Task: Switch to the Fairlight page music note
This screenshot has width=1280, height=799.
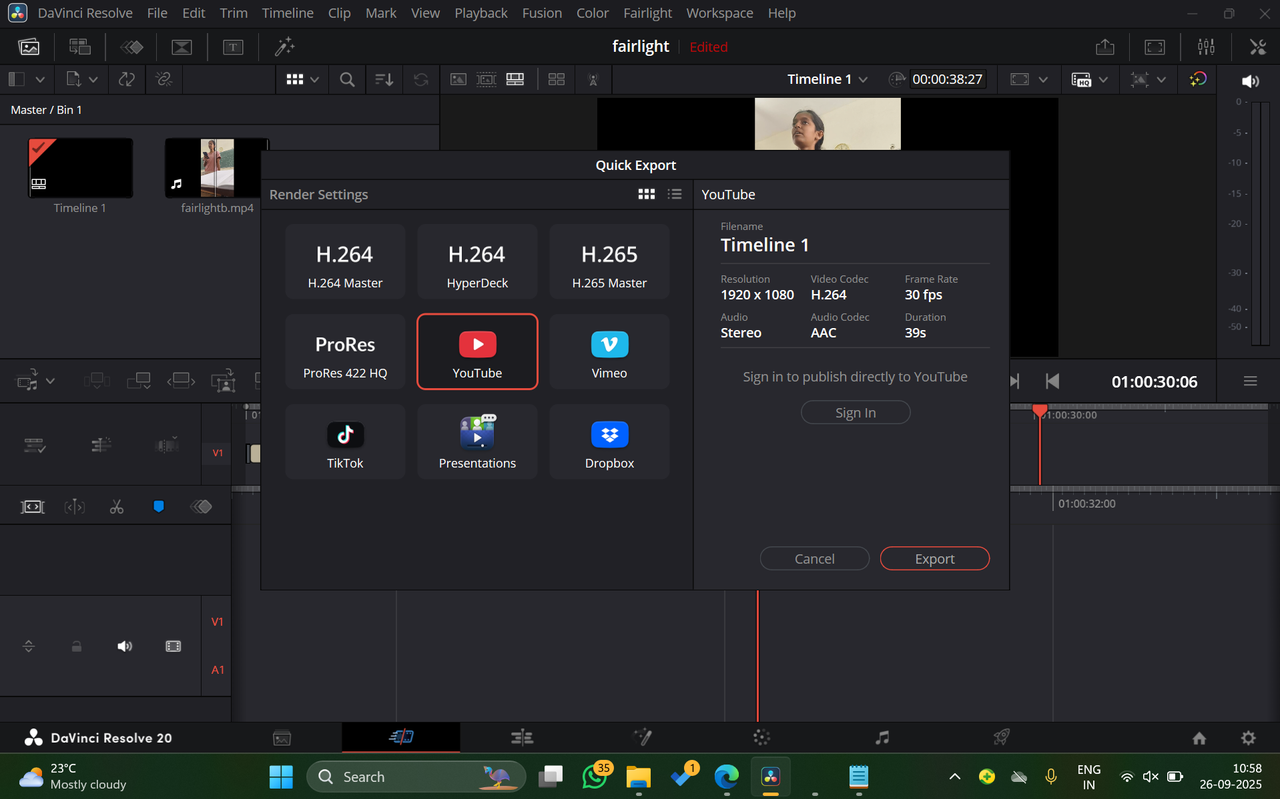Action: point(881,737)
